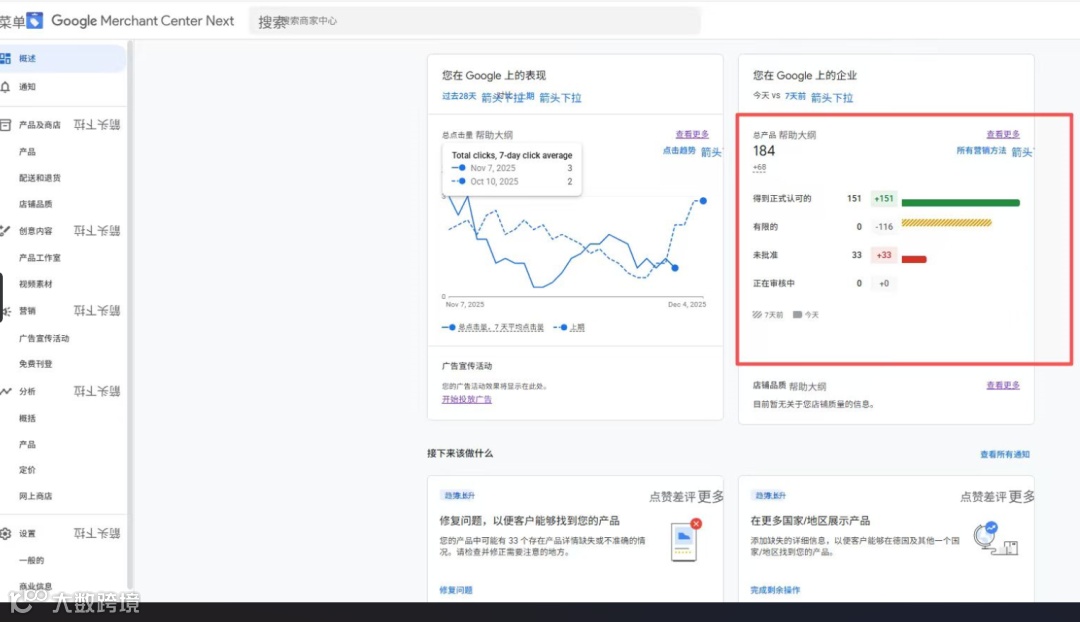1080x622 pixels.
Task: Click 完成剩余操作 link
Action: point(775,590)
